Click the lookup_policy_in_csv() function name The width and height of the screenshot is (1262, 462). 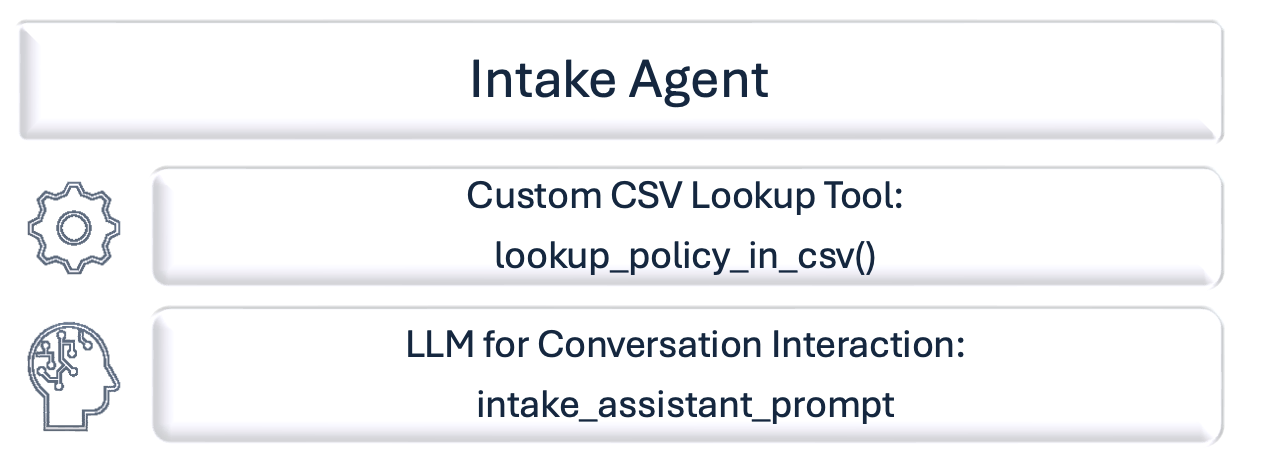[685, 257]
